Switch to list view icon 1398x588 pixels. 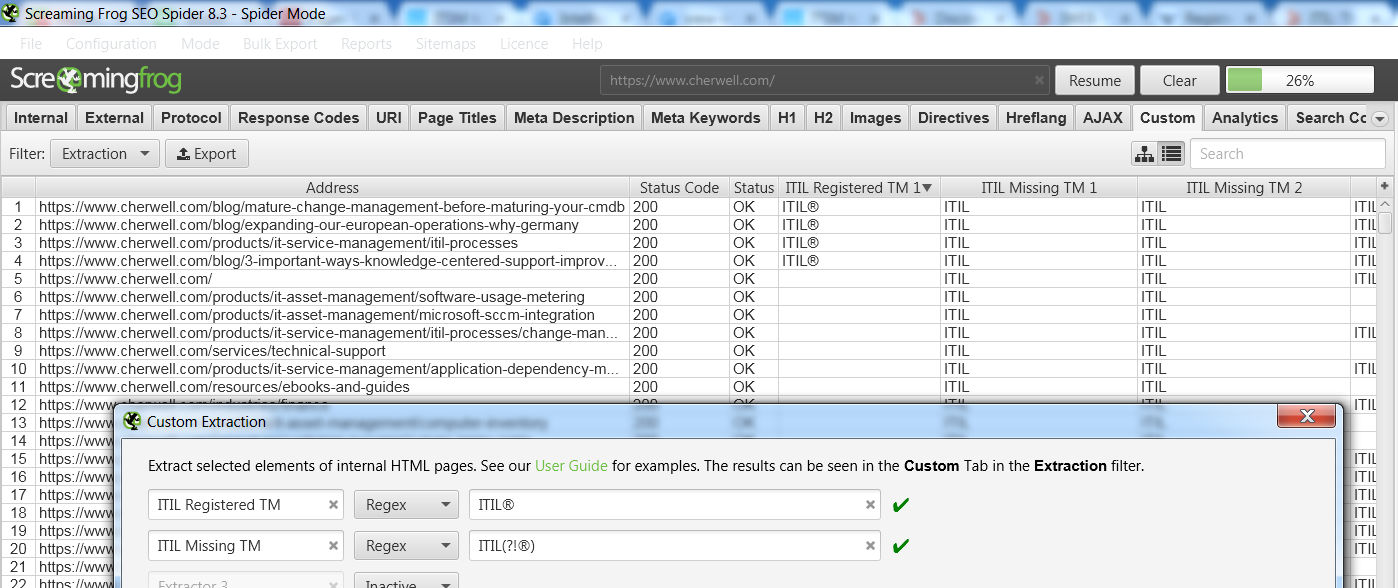pos(1171,154)
